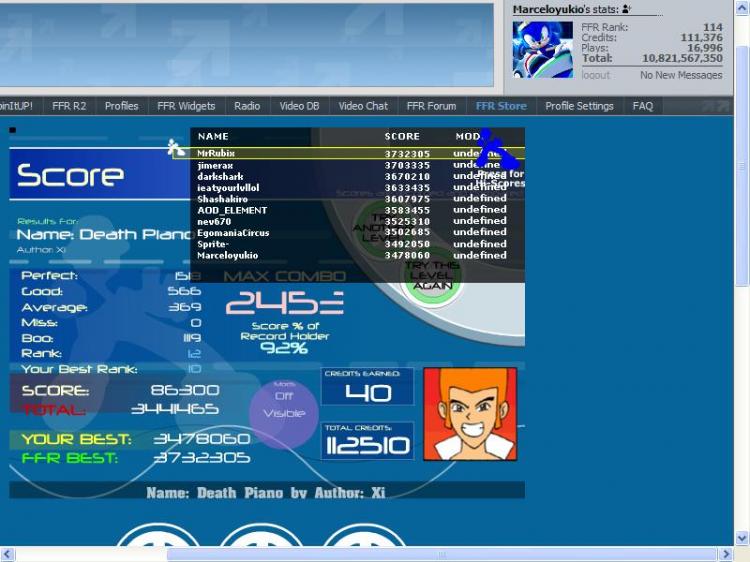750x562 pixels.
Task: Toggle the Mods Off Visible circle
Action: [x=284, y=413]
